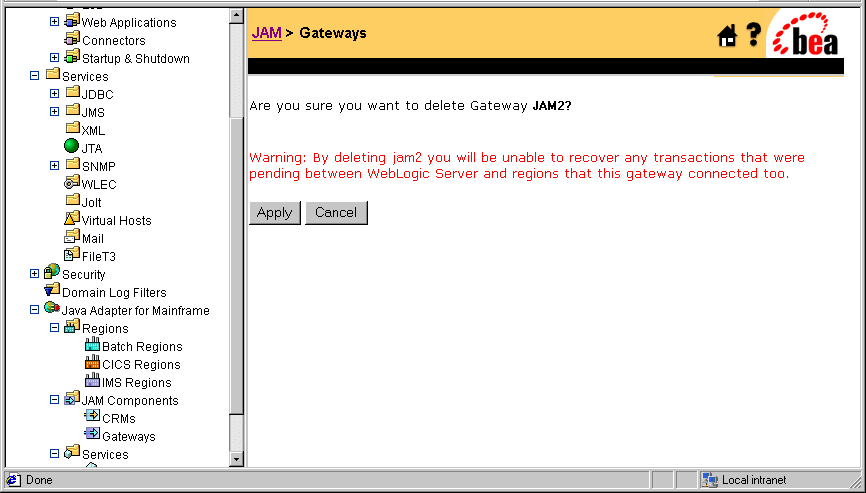Select the Connectors label
This screenshot has width=866, height=493.
click(114, 41)
